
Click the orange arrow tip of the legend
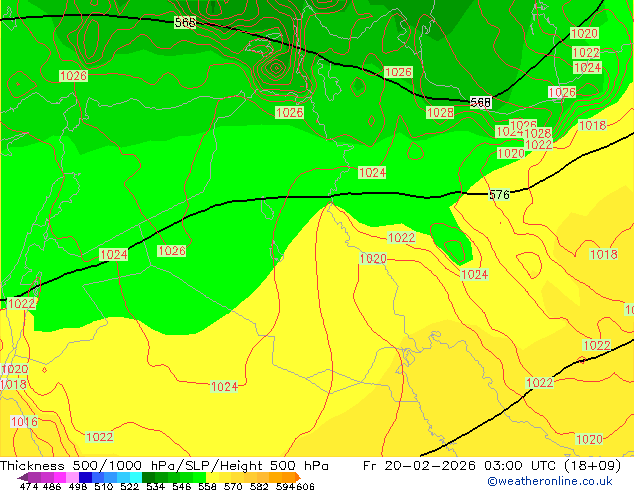coord(298,477)
